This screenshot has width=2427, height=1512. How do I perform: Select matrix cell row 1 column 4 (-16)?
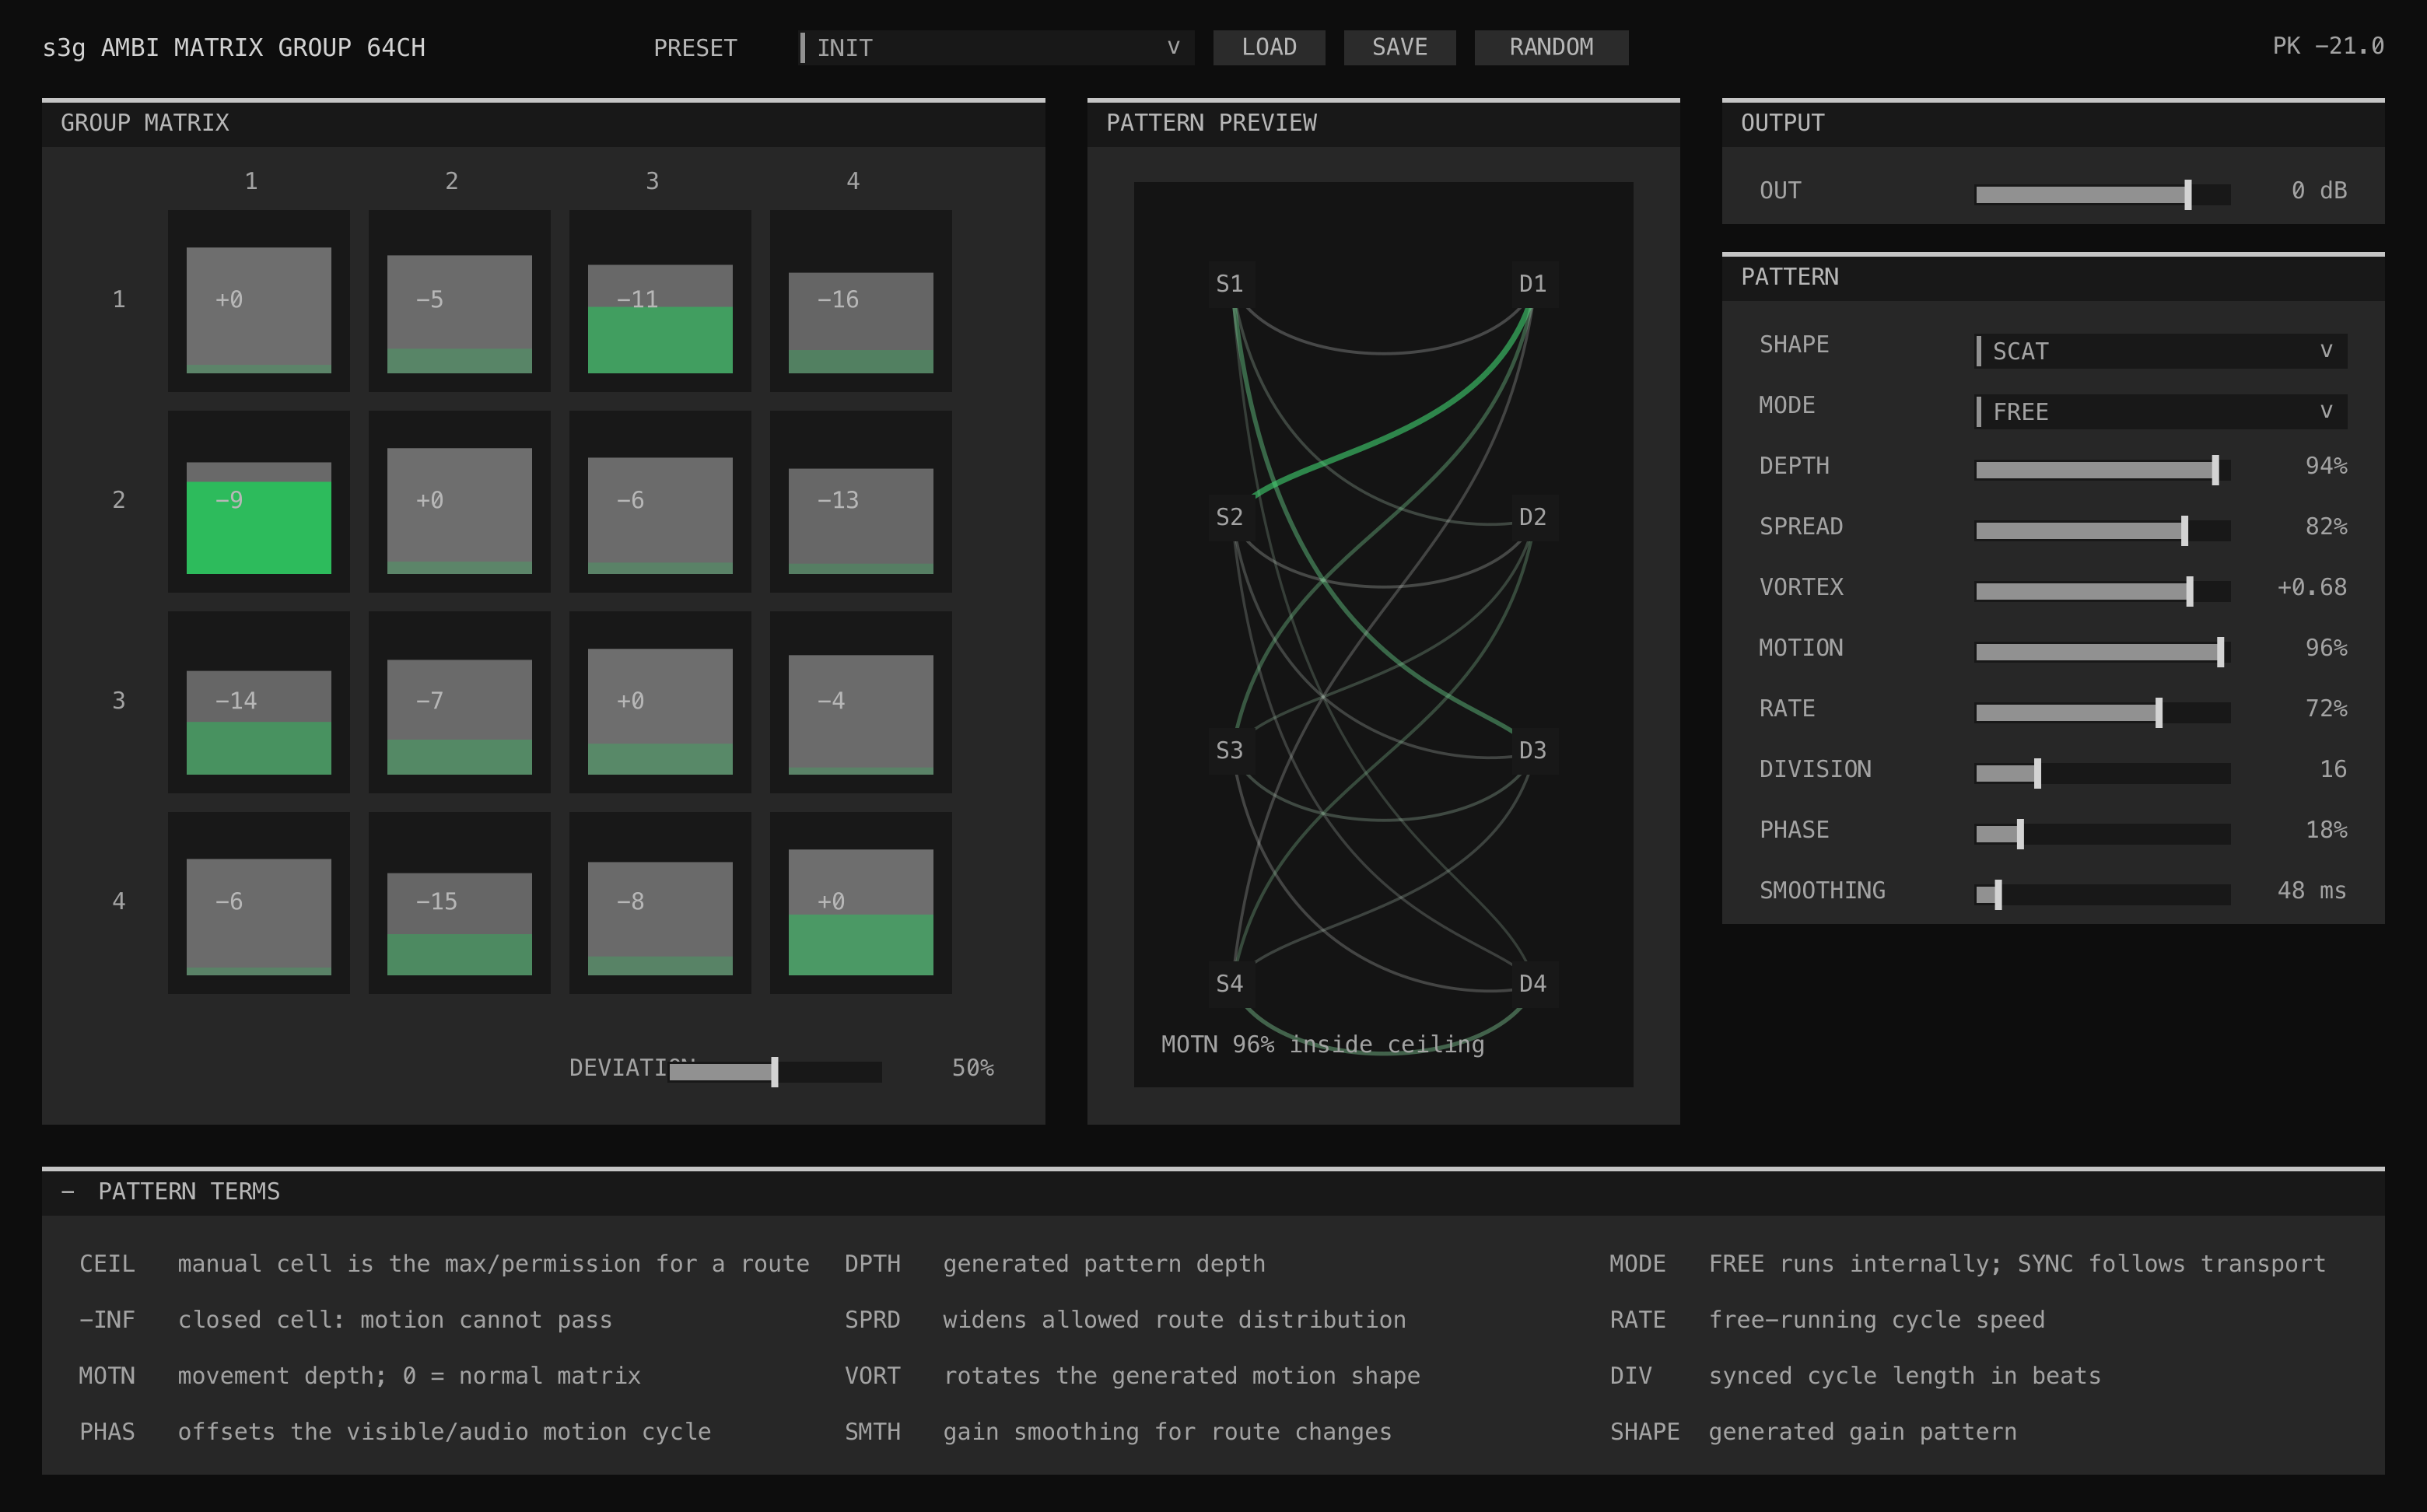[861, 300]
